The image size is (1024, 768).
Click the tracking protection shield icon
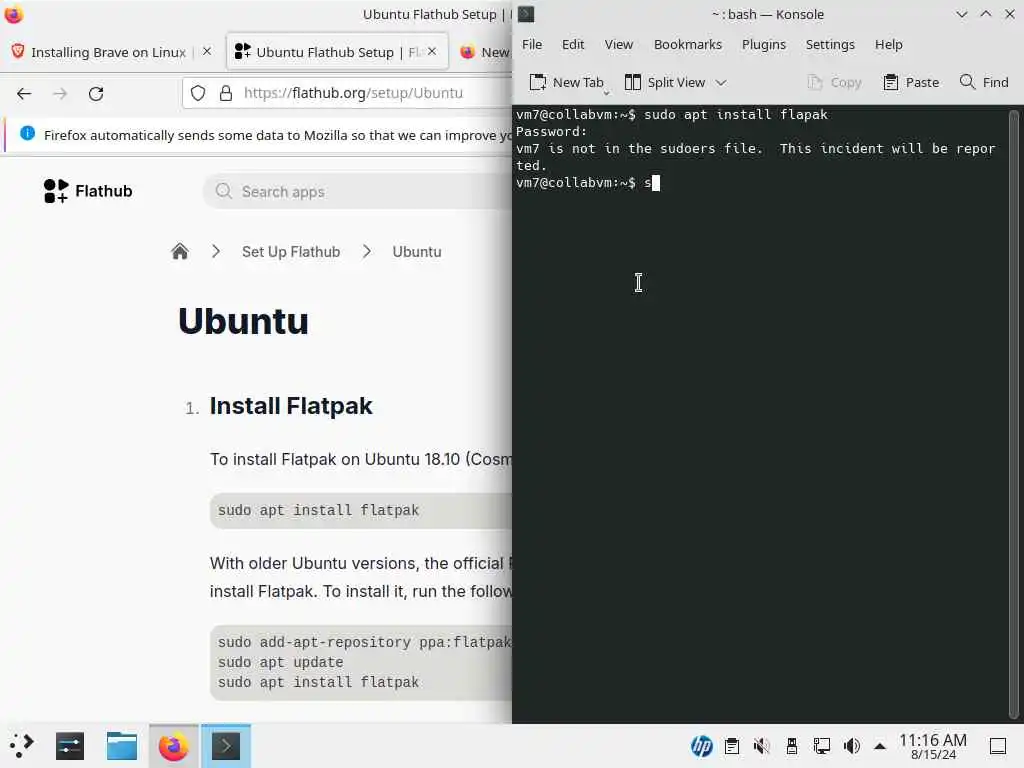(198, 93)
